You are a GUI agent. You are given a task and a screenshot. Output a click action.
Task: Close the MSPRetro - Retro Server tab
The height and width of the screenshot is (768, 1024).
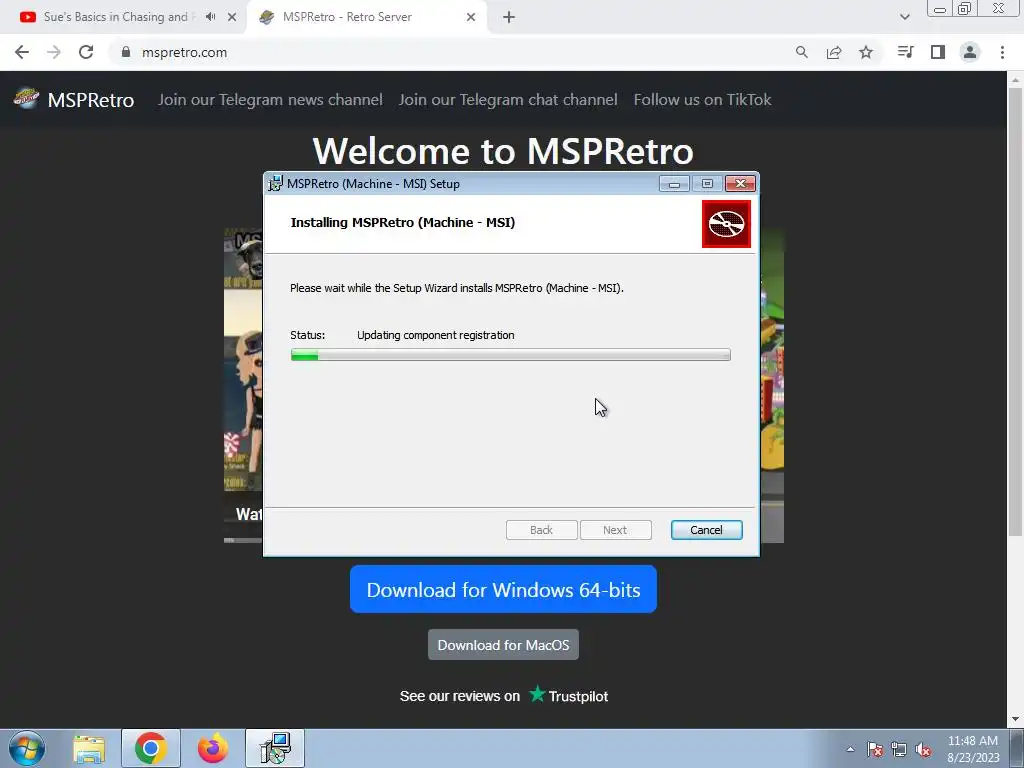(471, 17)
